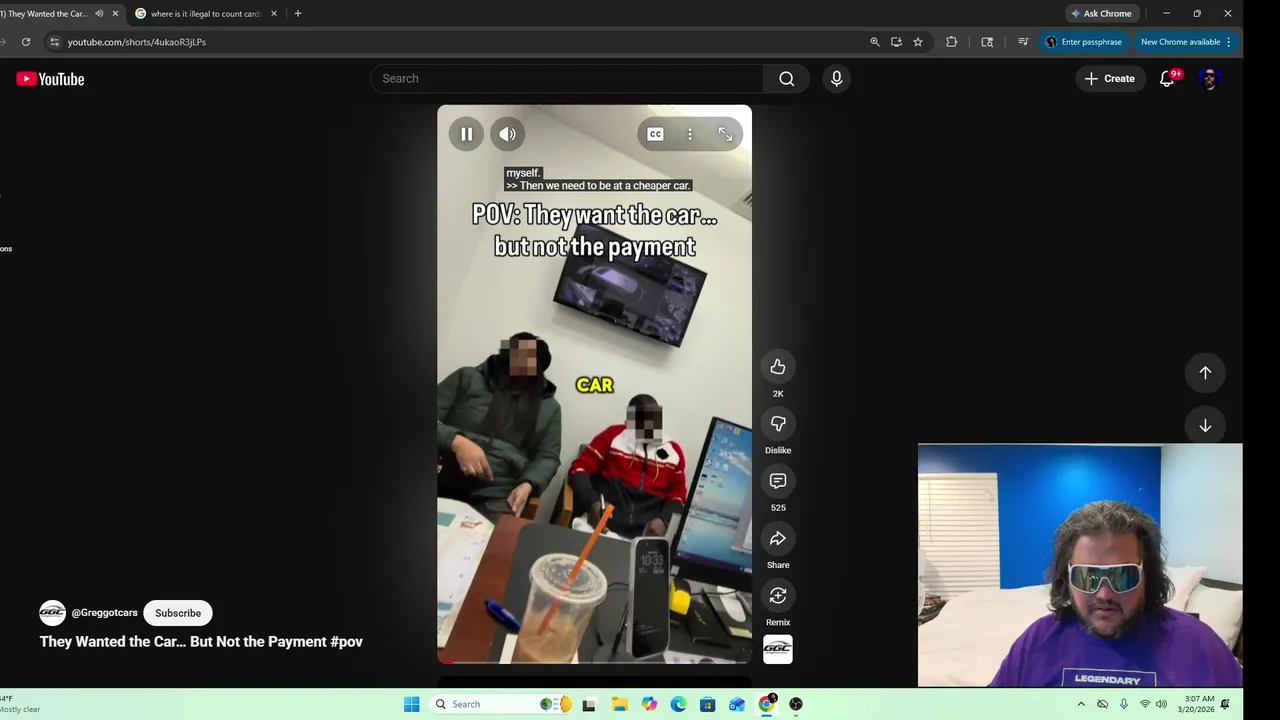Close the 'where is it illegal' tab
The width and height of the screenshot is (1280, 720).
pos(274,14)
